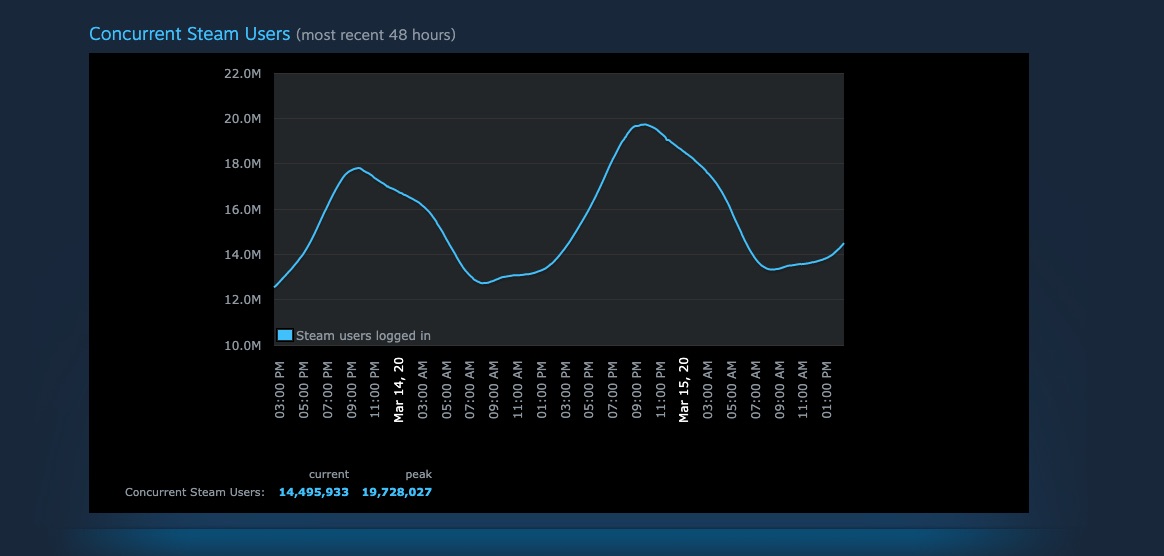Click the blue legend swatch for Steam users

(x=284, y=335)
